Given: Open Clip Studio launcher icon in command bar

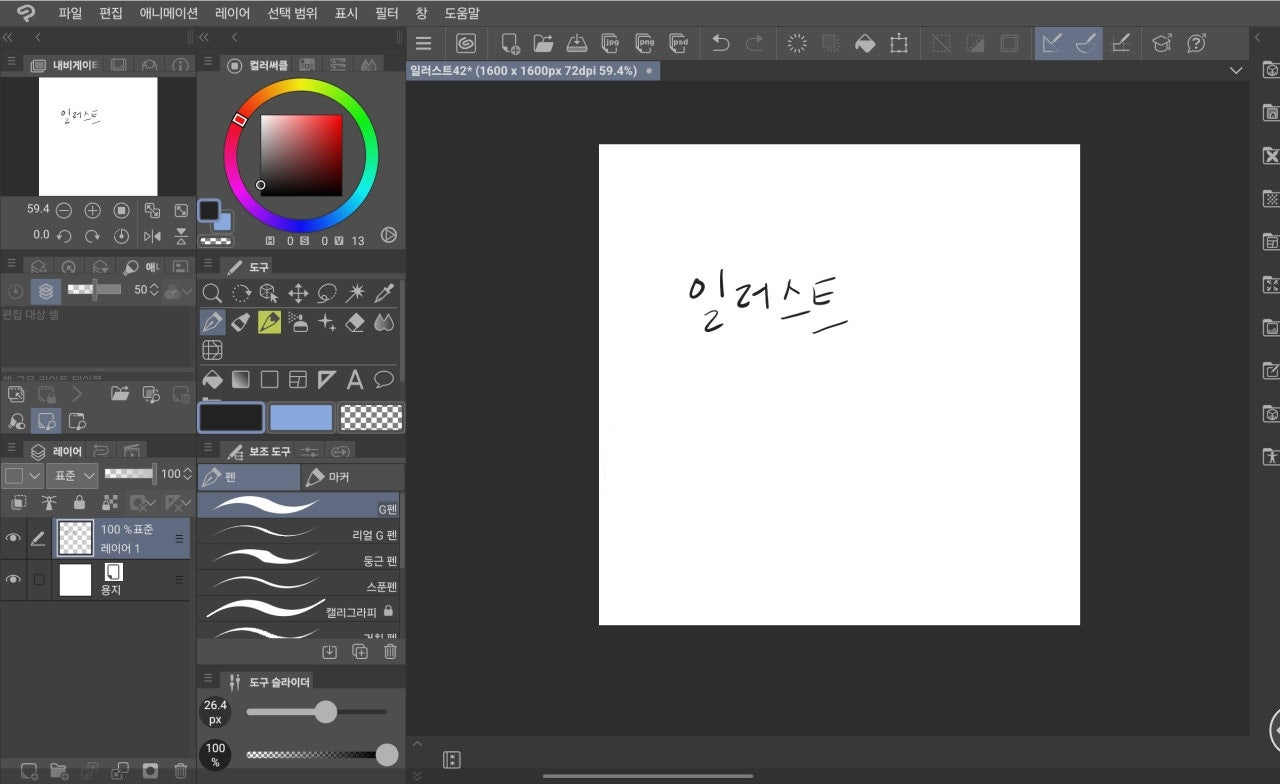Looking at the screenshot, I should pos(466,43).
